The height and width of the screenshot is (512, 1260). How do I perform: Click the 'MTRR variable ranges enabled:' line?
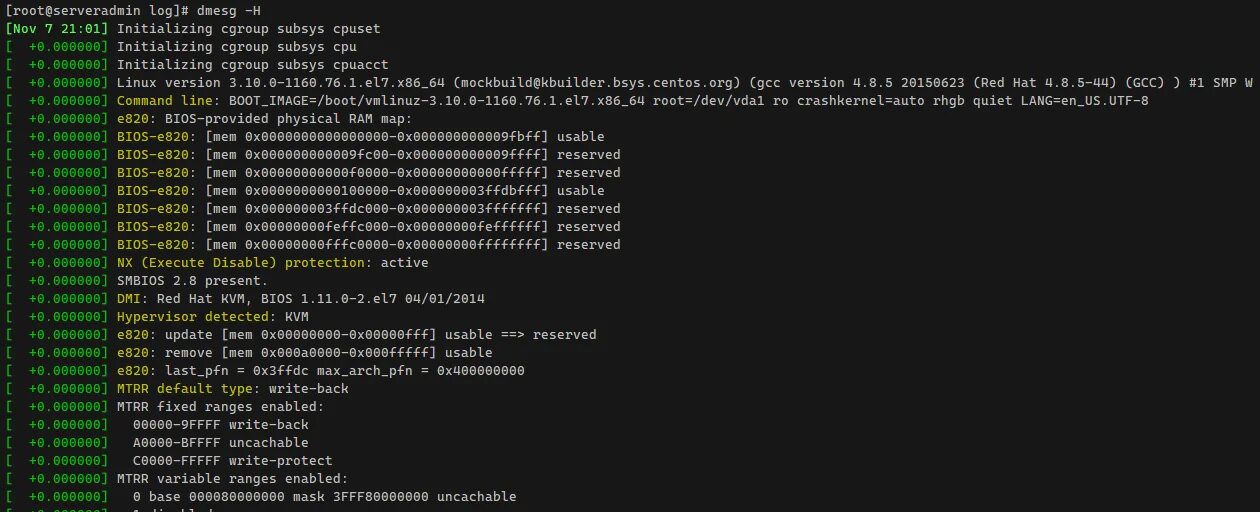click(x=232, y=478)
